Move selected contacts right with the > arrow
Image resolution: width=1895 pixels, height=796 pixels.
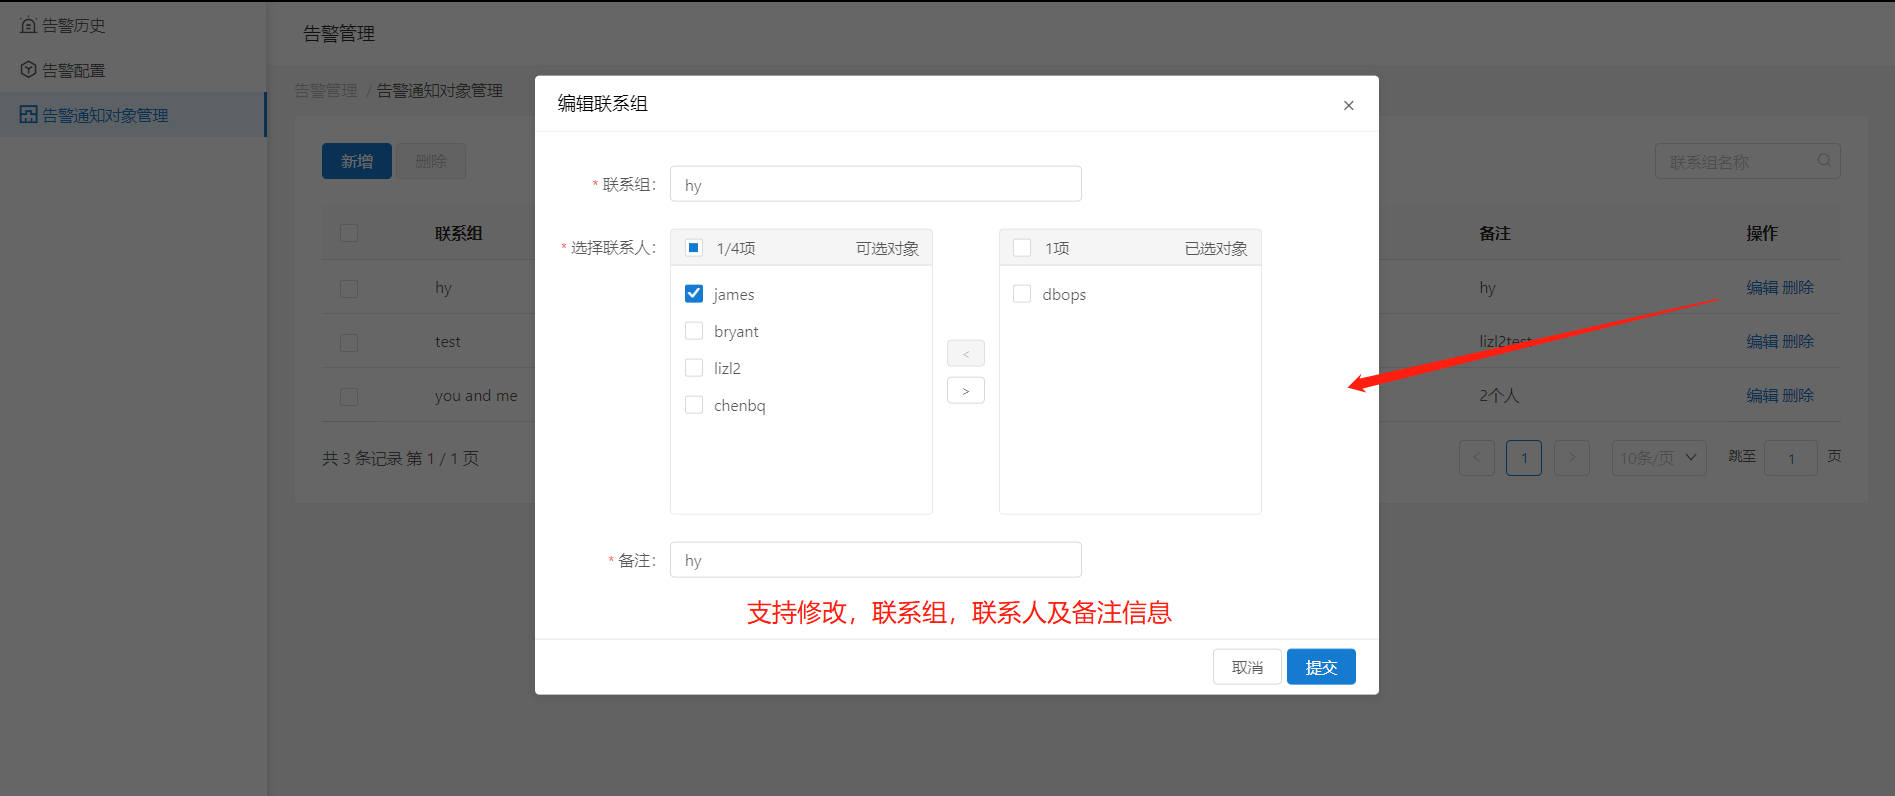click(966, 391)
